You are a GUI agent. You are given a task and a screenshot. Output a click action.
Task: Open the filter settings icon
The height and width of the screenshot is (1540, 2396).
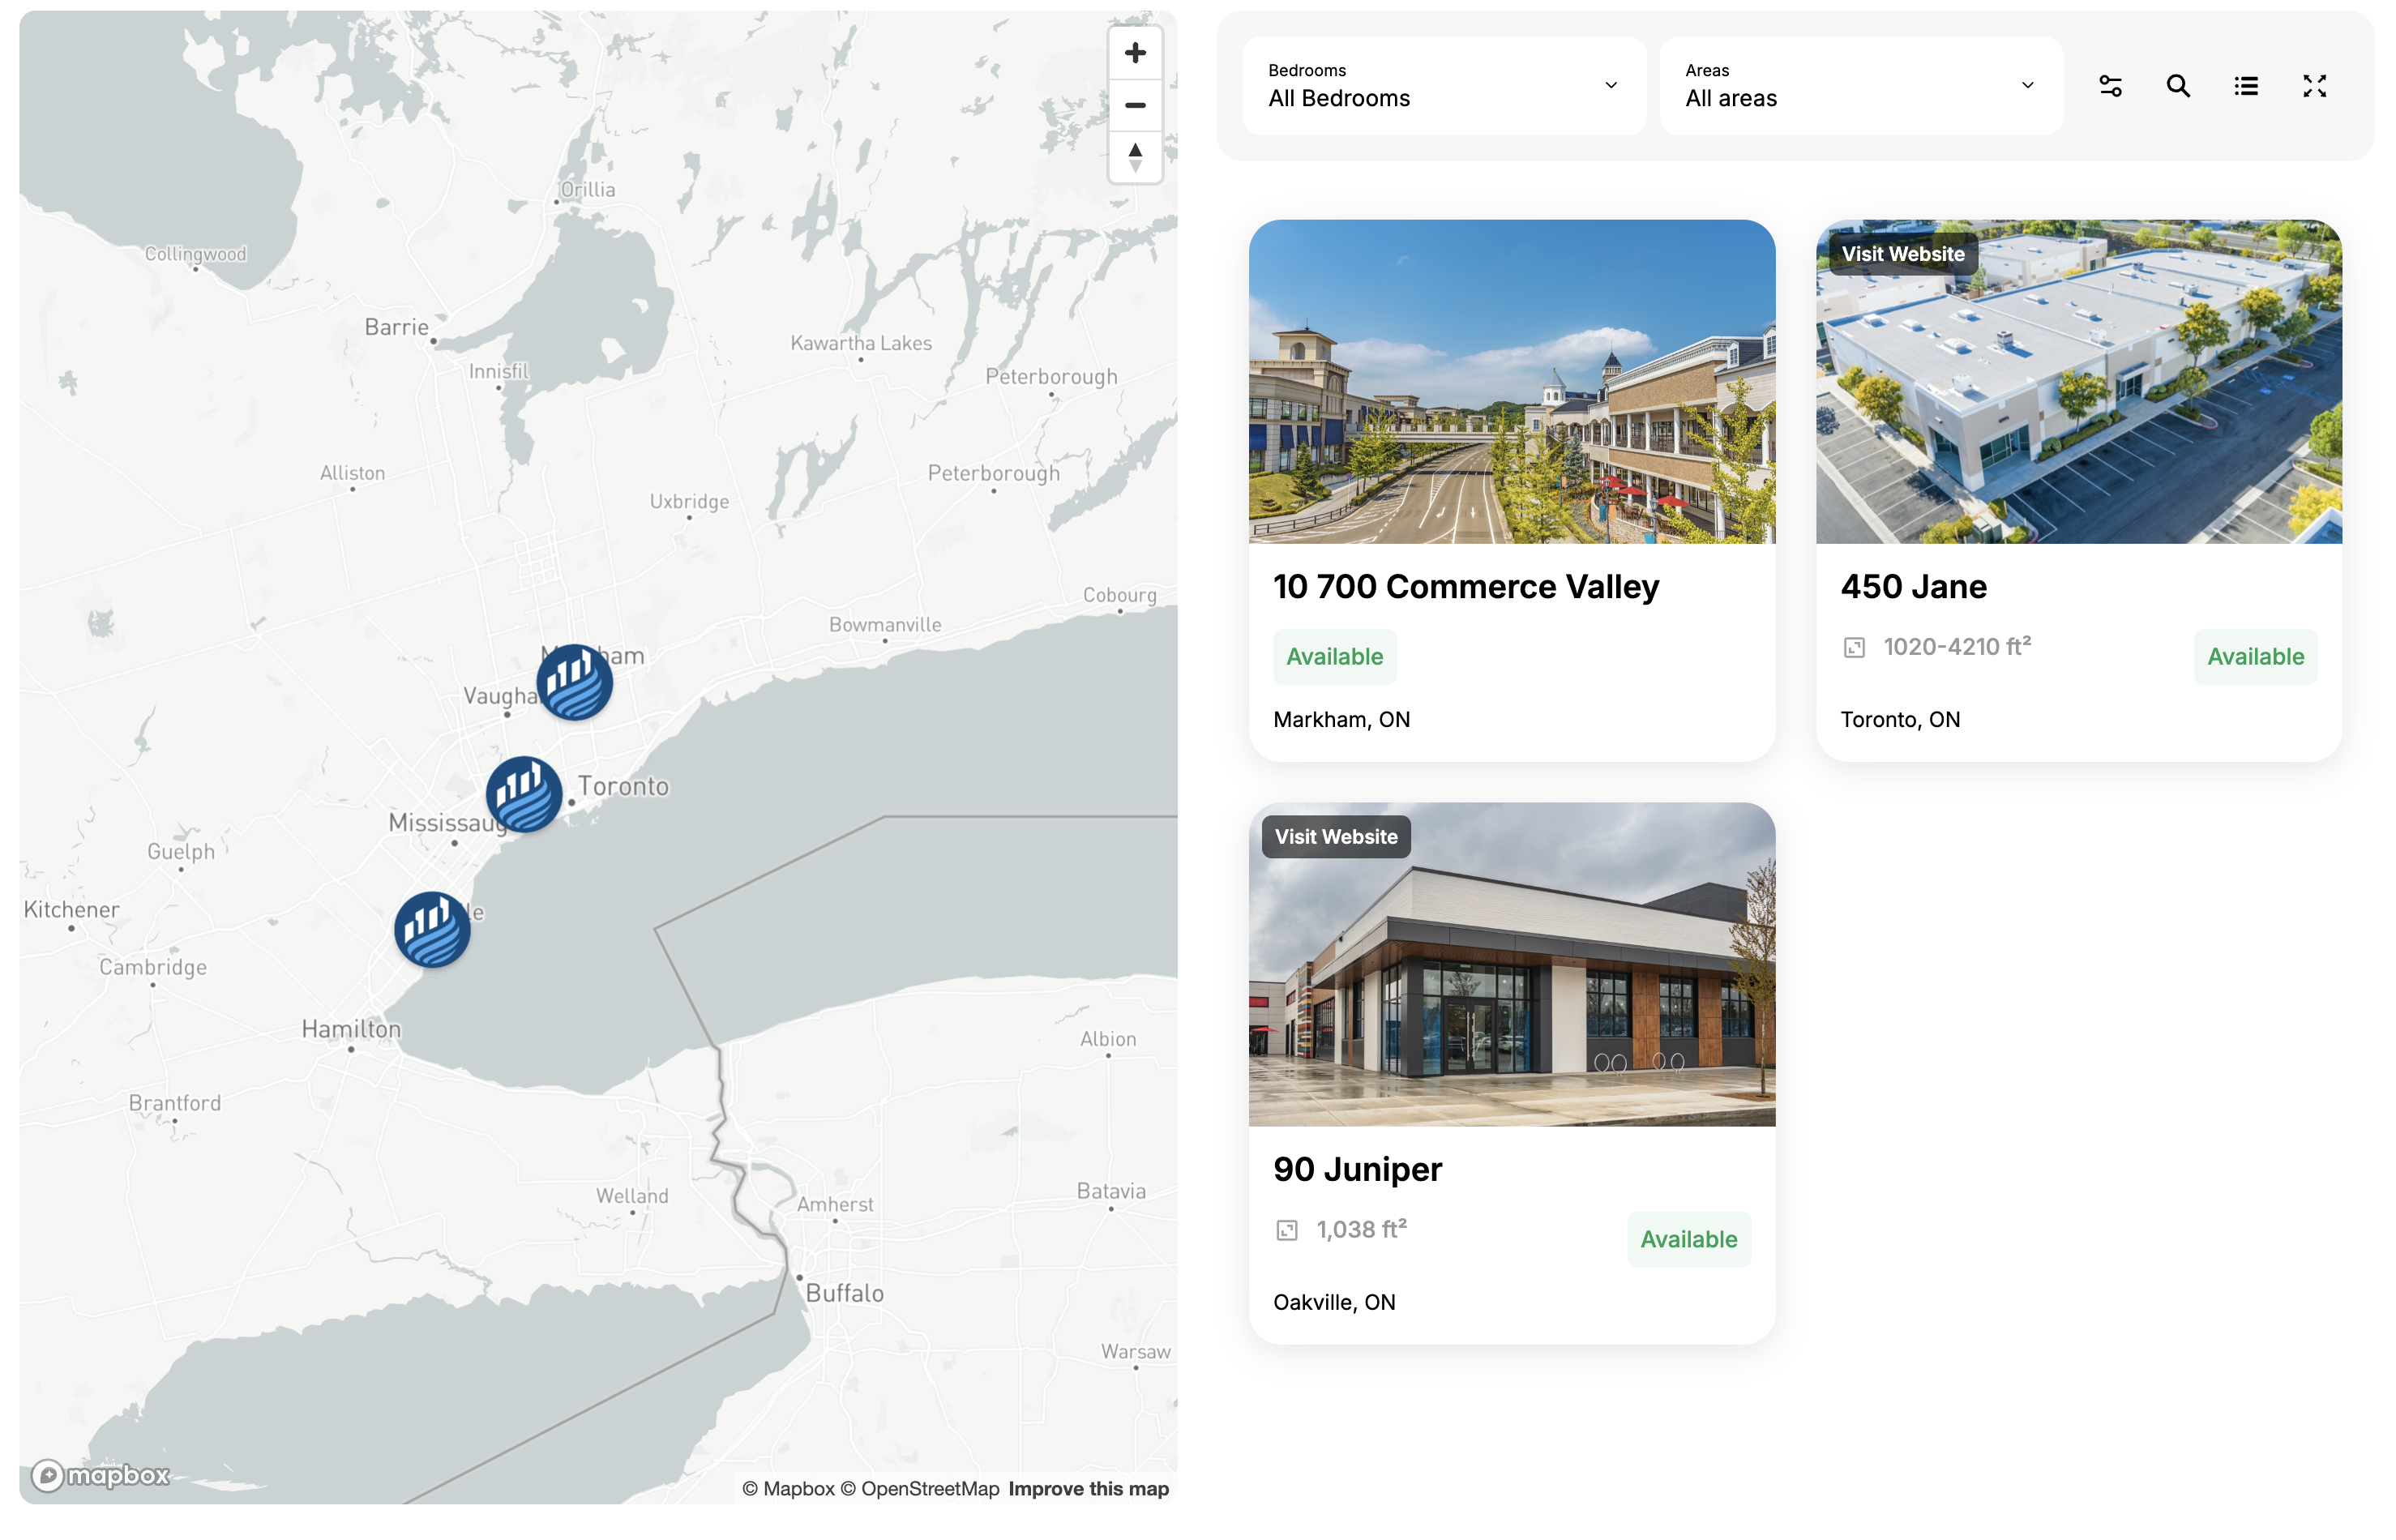tap(2110, 86)
